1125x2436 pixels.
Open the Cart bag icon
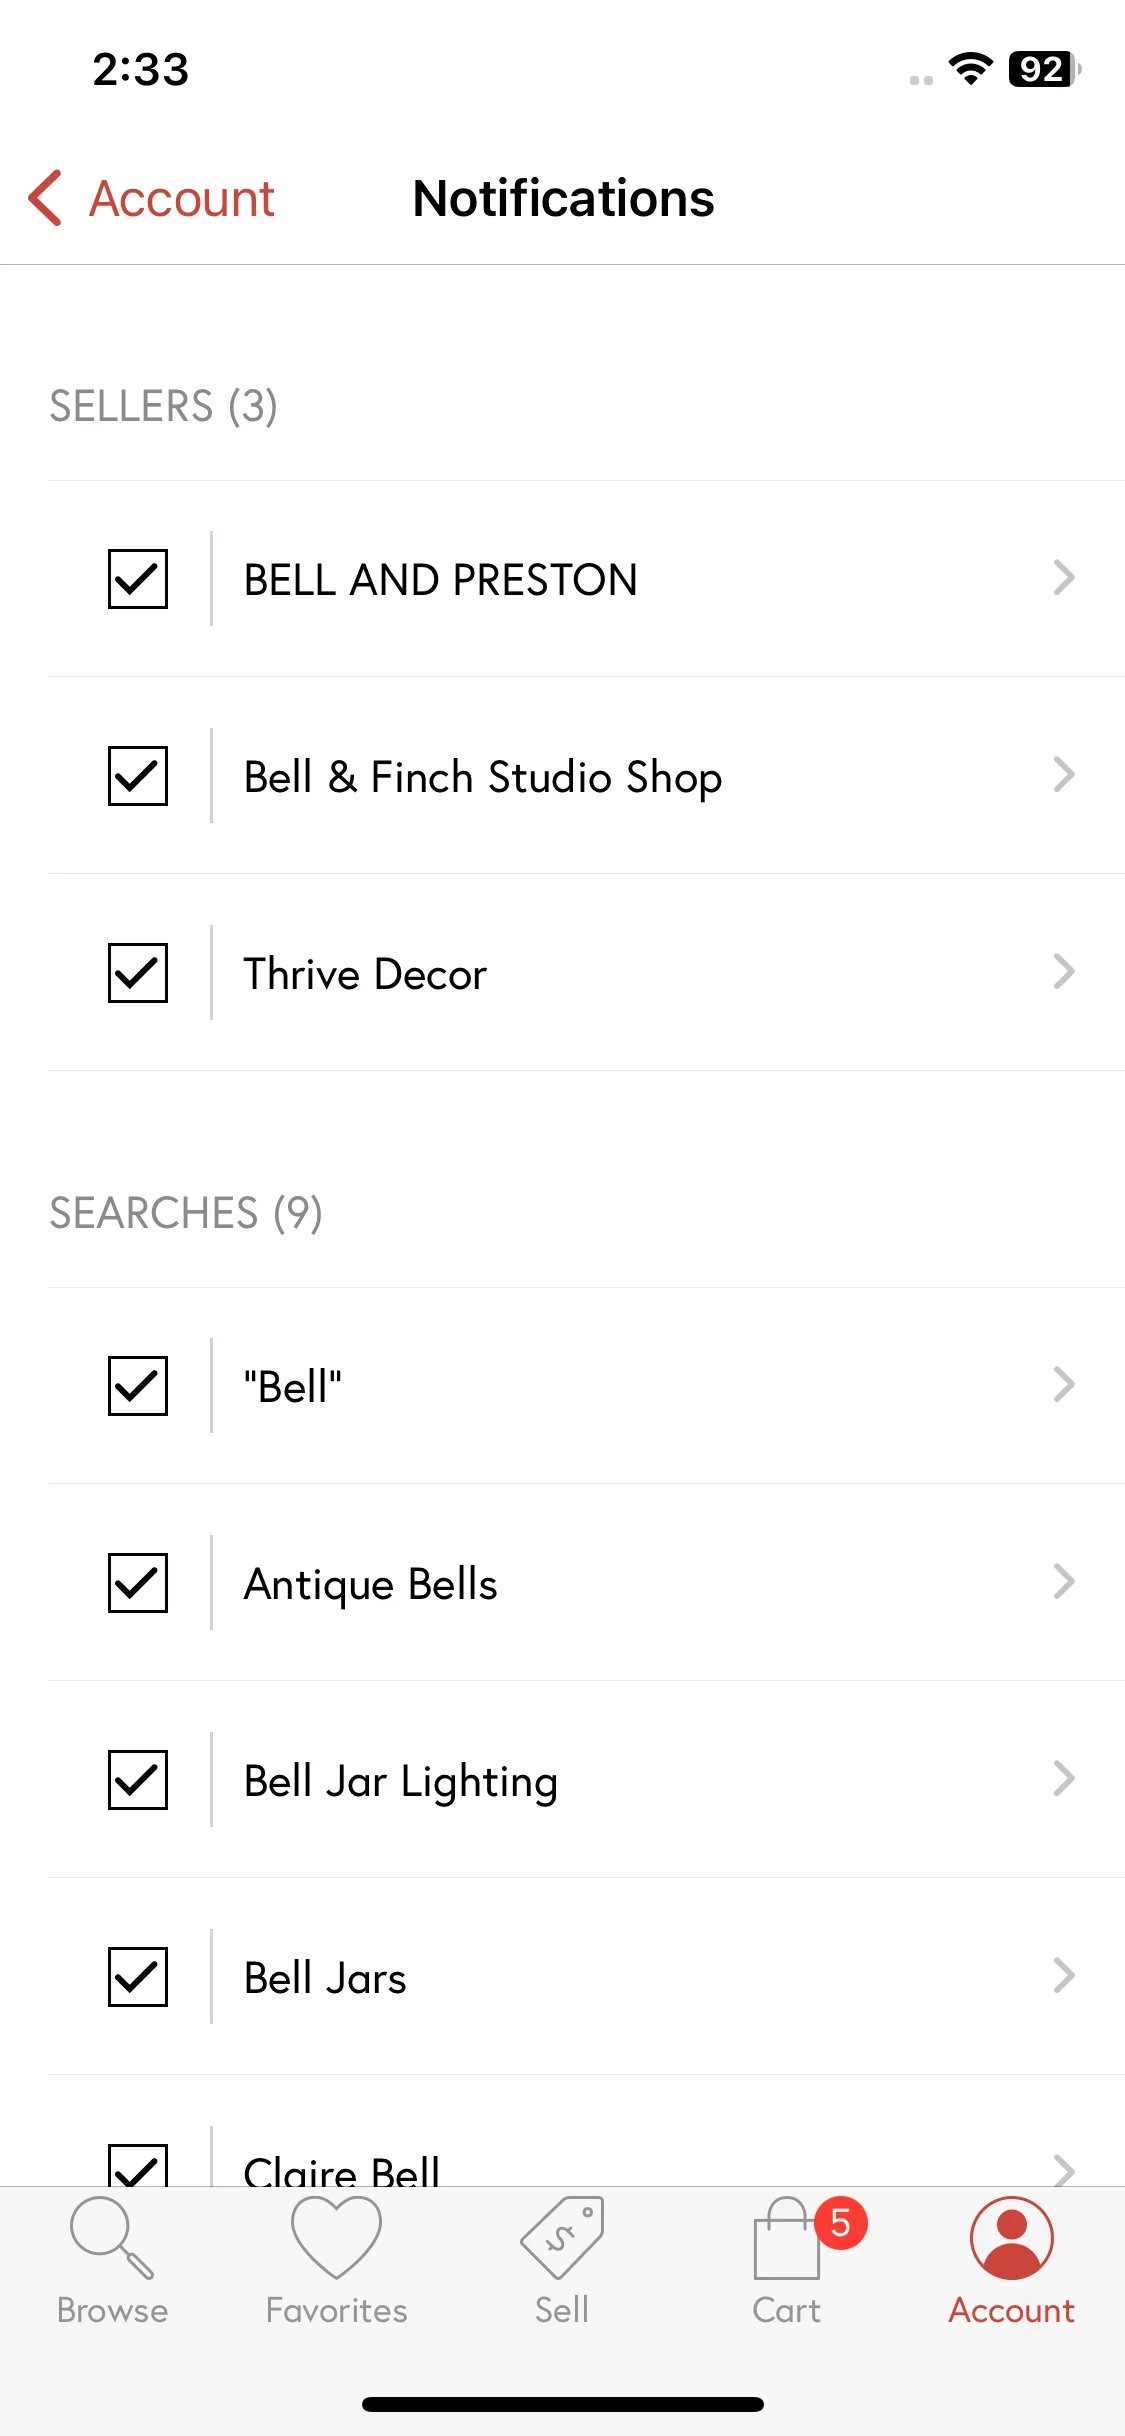787,2238
